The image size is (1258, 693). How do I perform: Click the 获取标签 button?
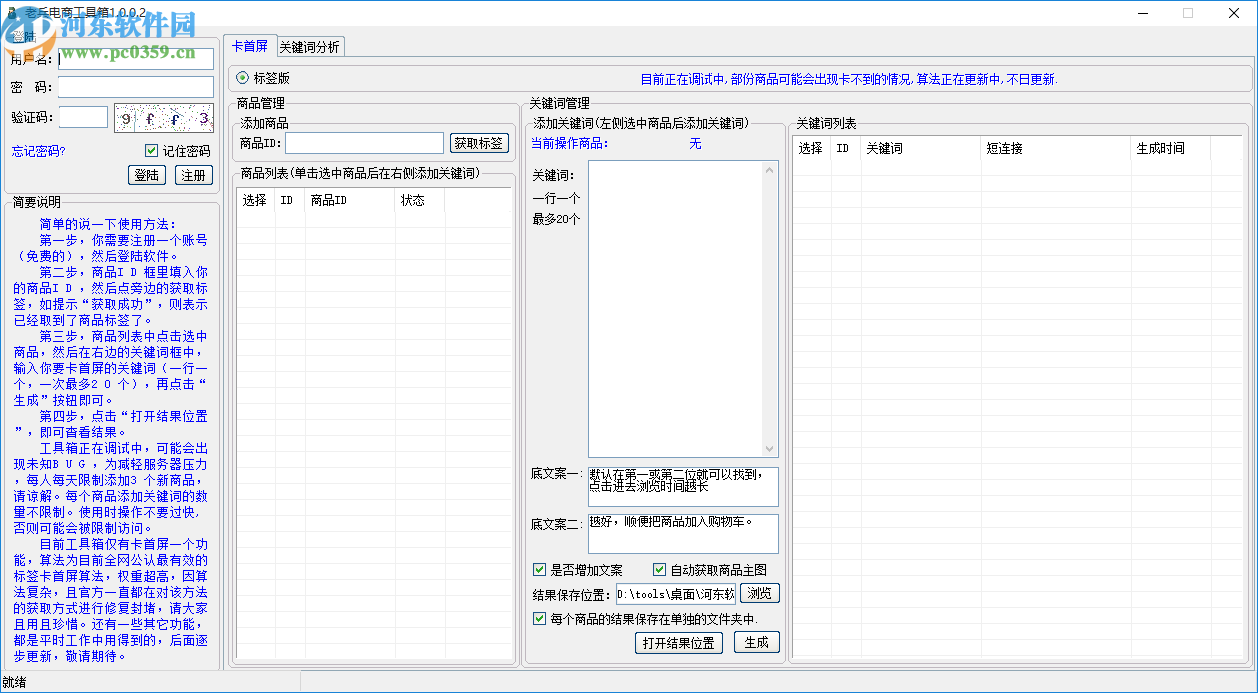481,142
